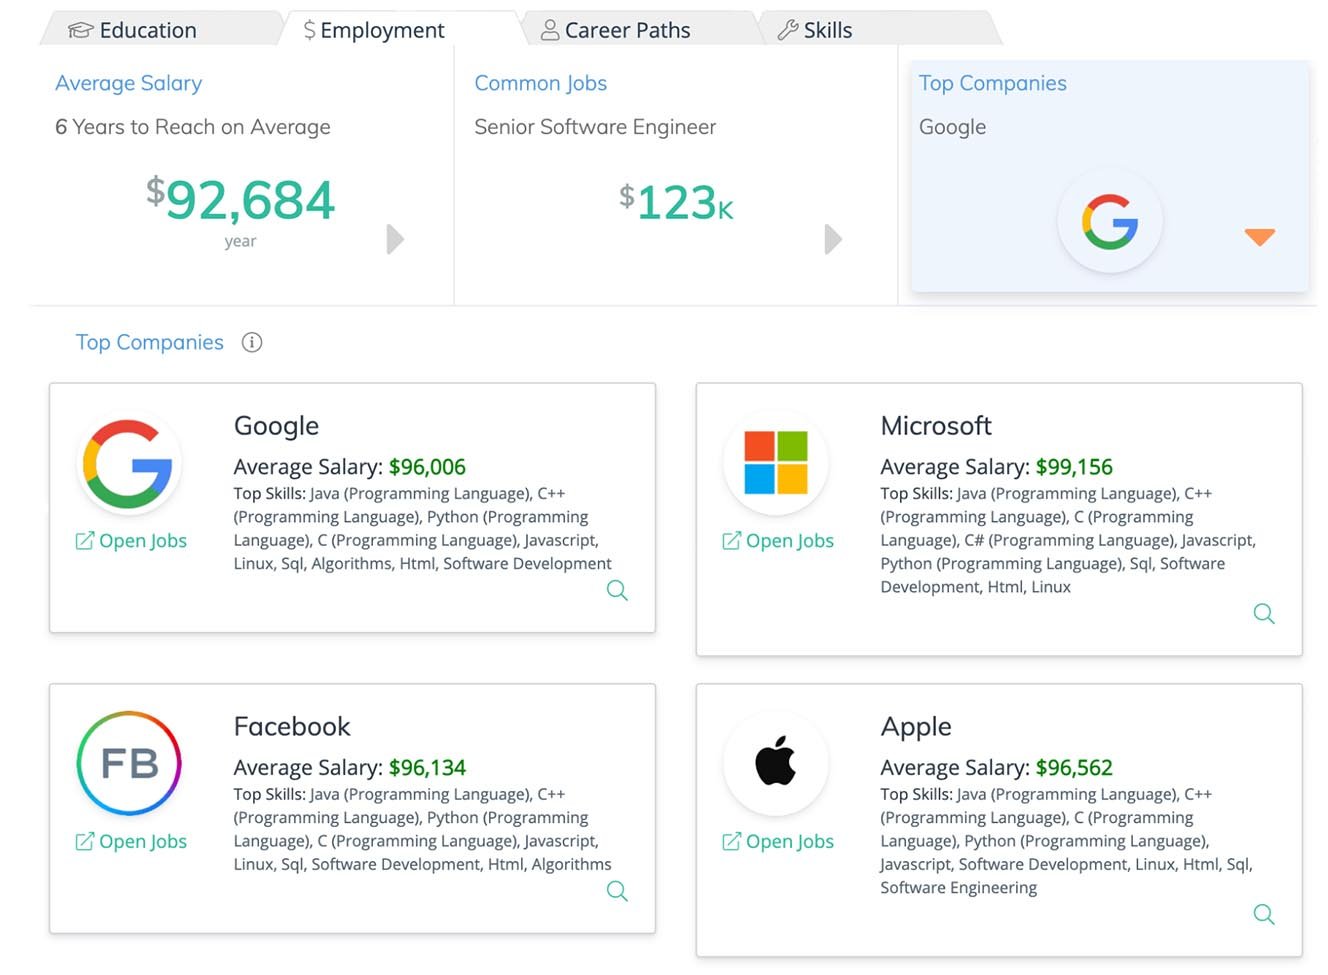Screen dimensions: 1328x975
Task: Open the Education tab
Action: [x=147, y=29]
